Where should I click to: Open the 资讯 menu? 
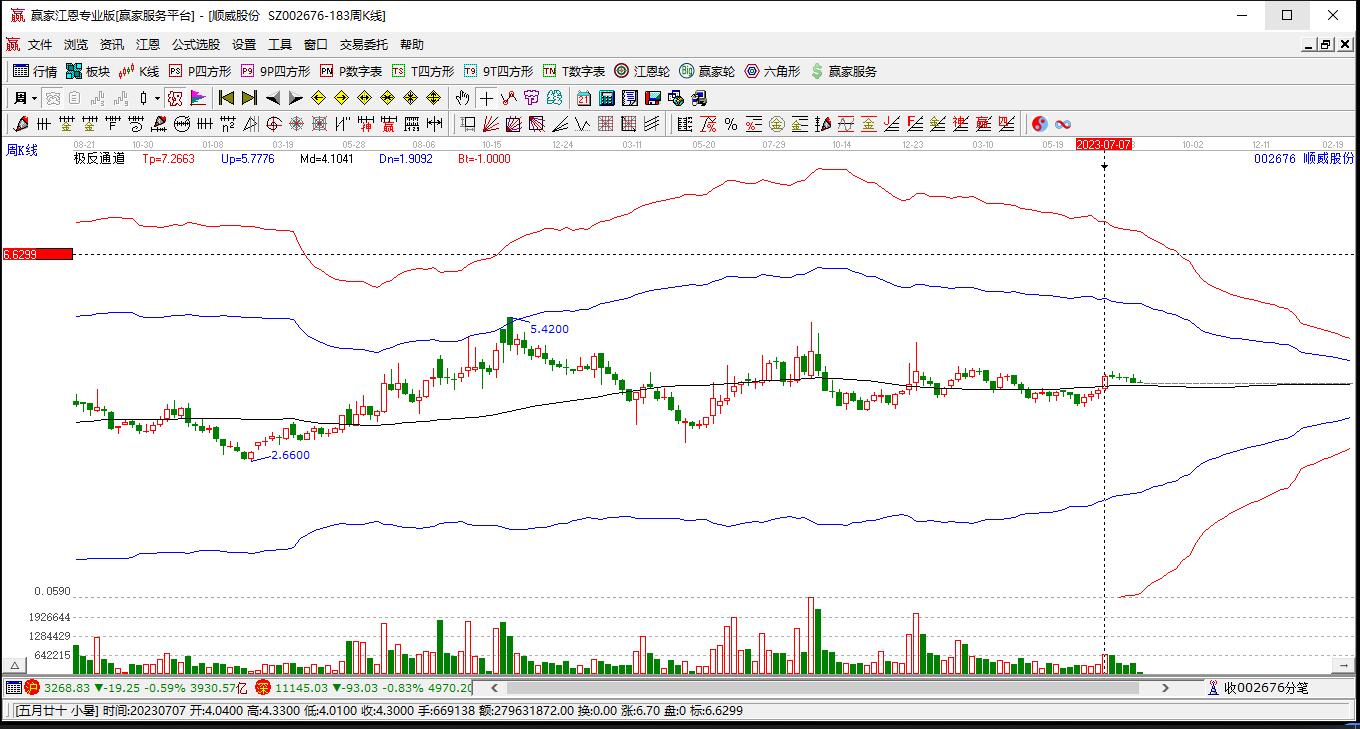coord(112,45)
